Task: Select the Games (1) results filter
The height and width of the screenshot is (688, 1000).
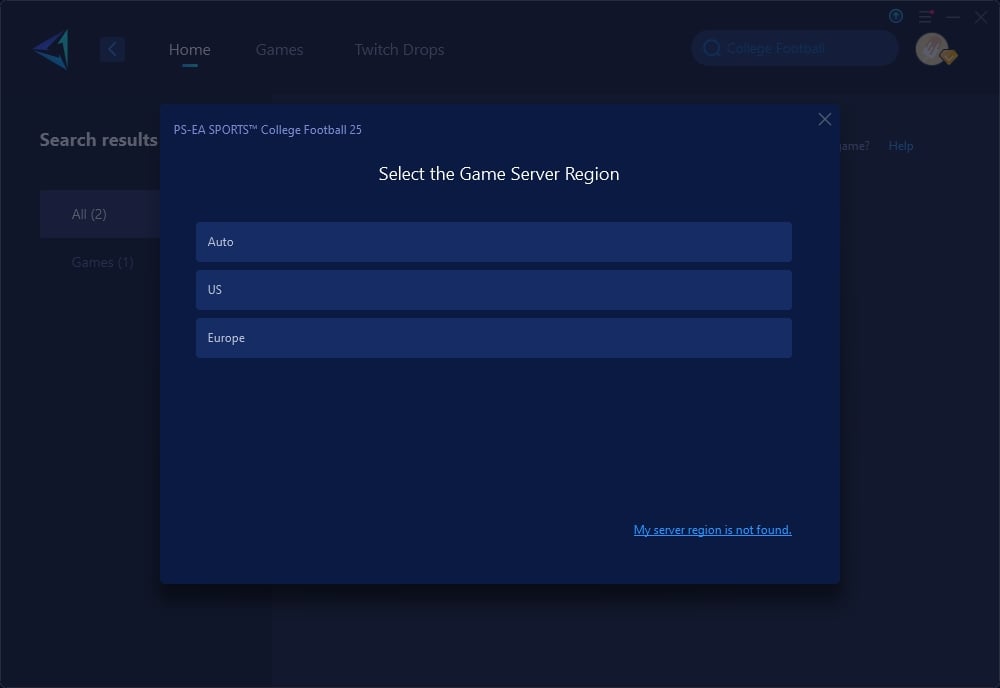Action: click(102, 262)
